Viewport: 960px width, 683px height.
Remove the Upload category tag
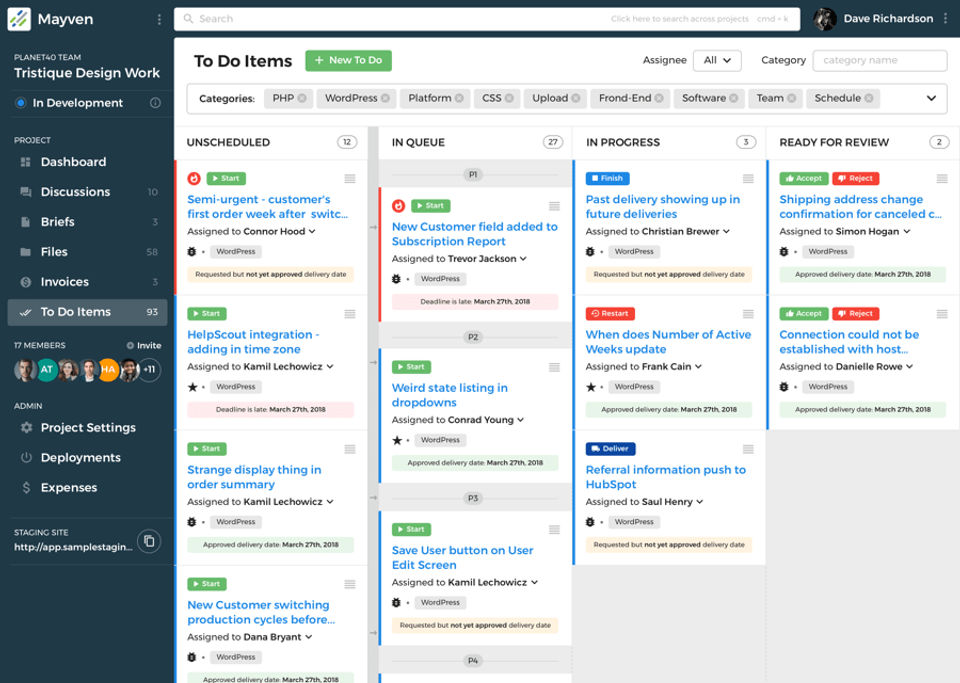576,99
